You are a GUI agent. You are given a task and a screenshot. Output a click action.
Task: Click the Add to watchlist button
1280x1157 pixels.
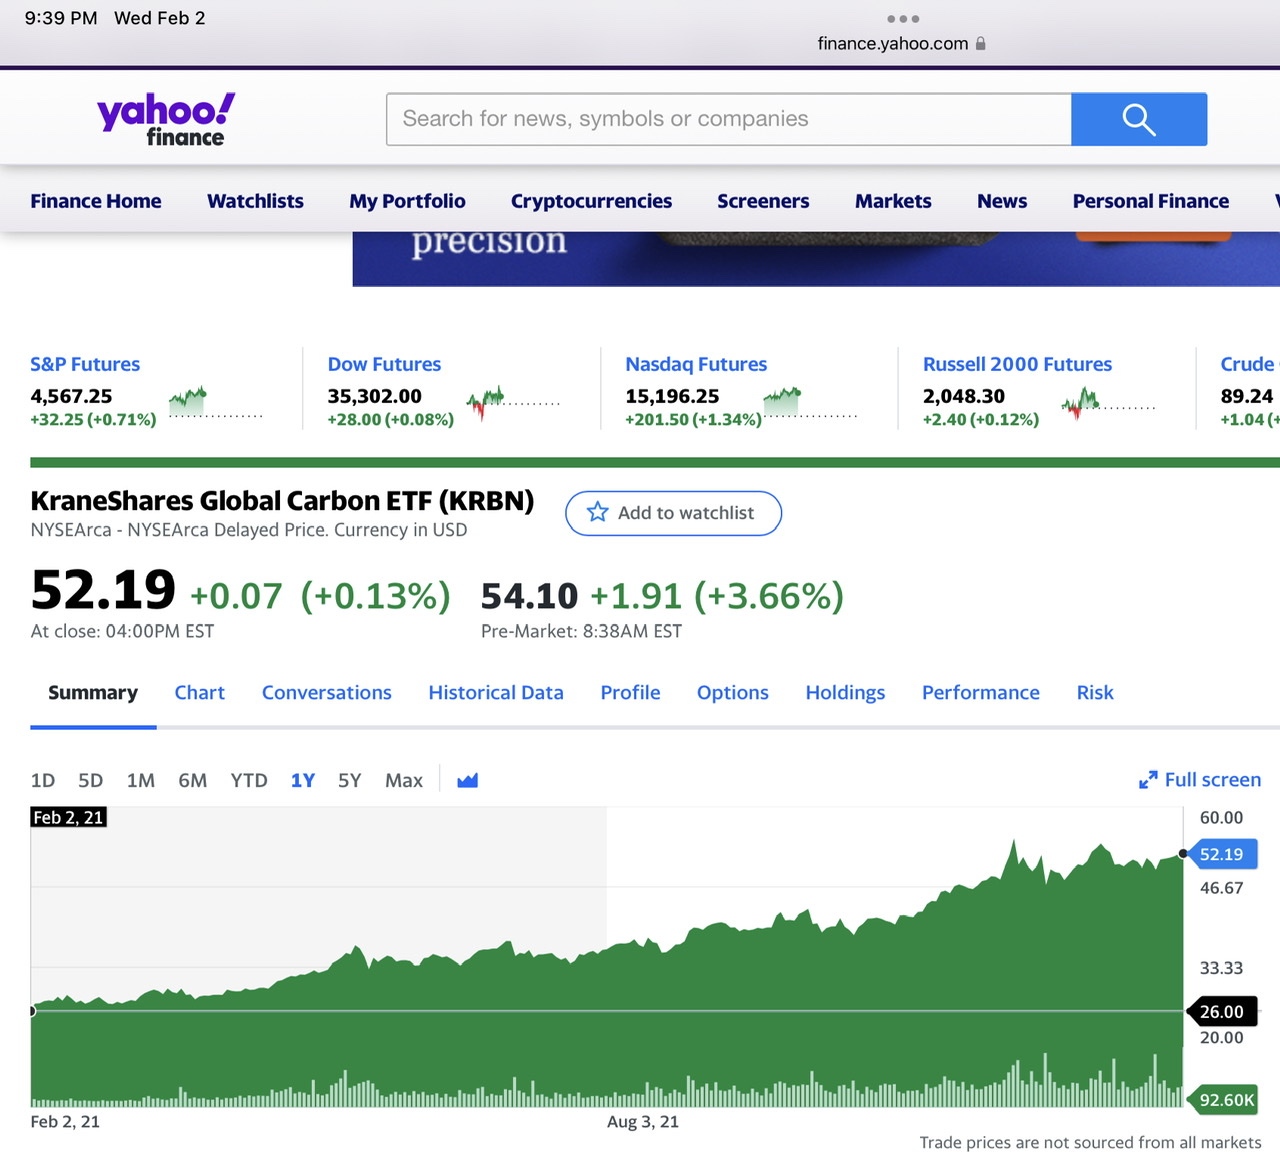(x=673, y=513)
